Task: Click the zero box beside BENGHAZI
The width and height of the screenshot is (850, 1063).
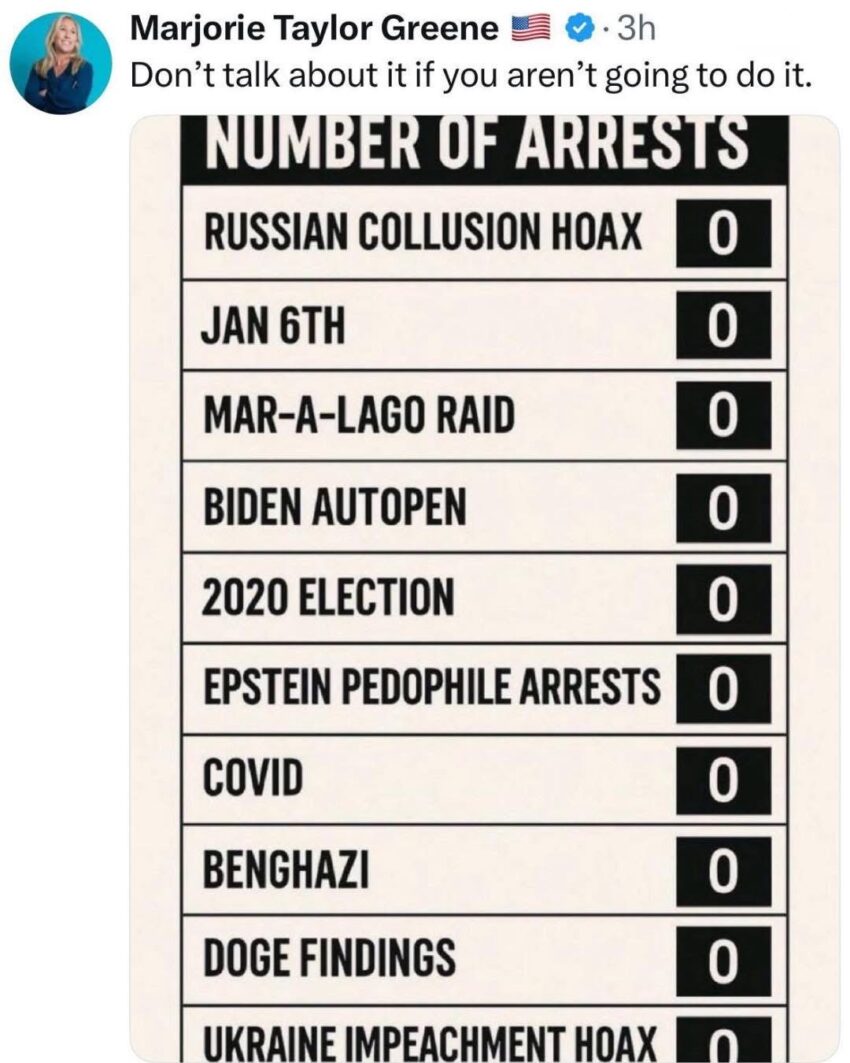Action: [723, 871]
